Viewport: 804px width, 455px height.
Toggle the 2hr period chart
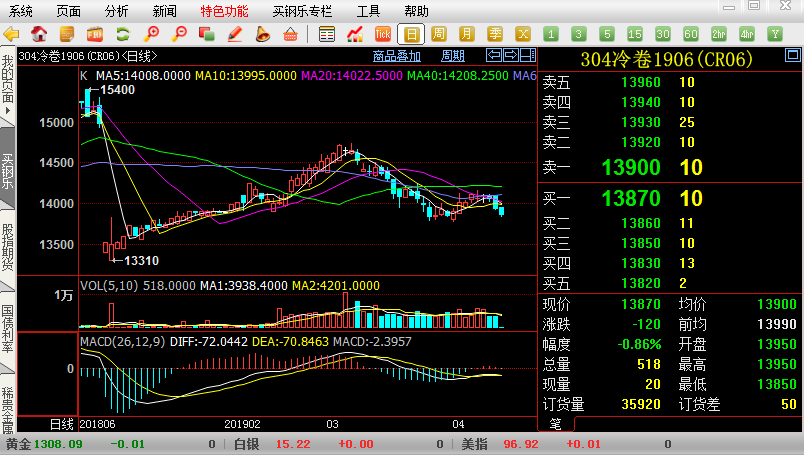coord(718,34)
